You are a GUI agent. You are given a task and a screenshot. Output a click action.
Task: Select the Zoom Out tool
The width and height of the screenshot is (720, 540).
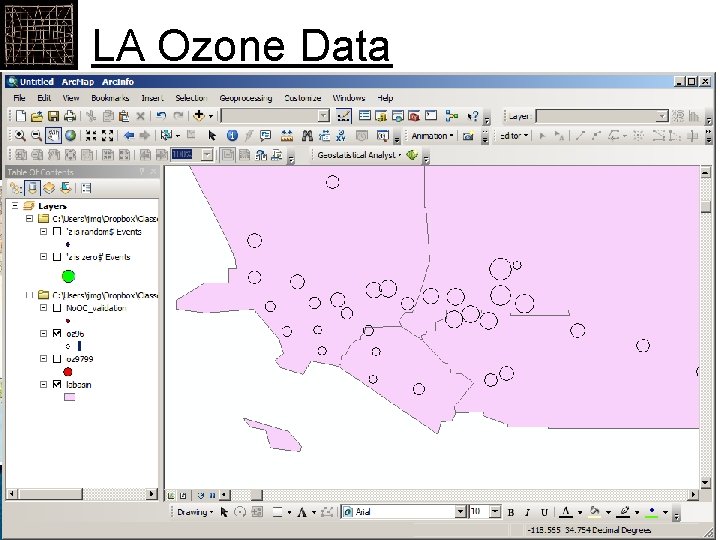click(36, 135)
